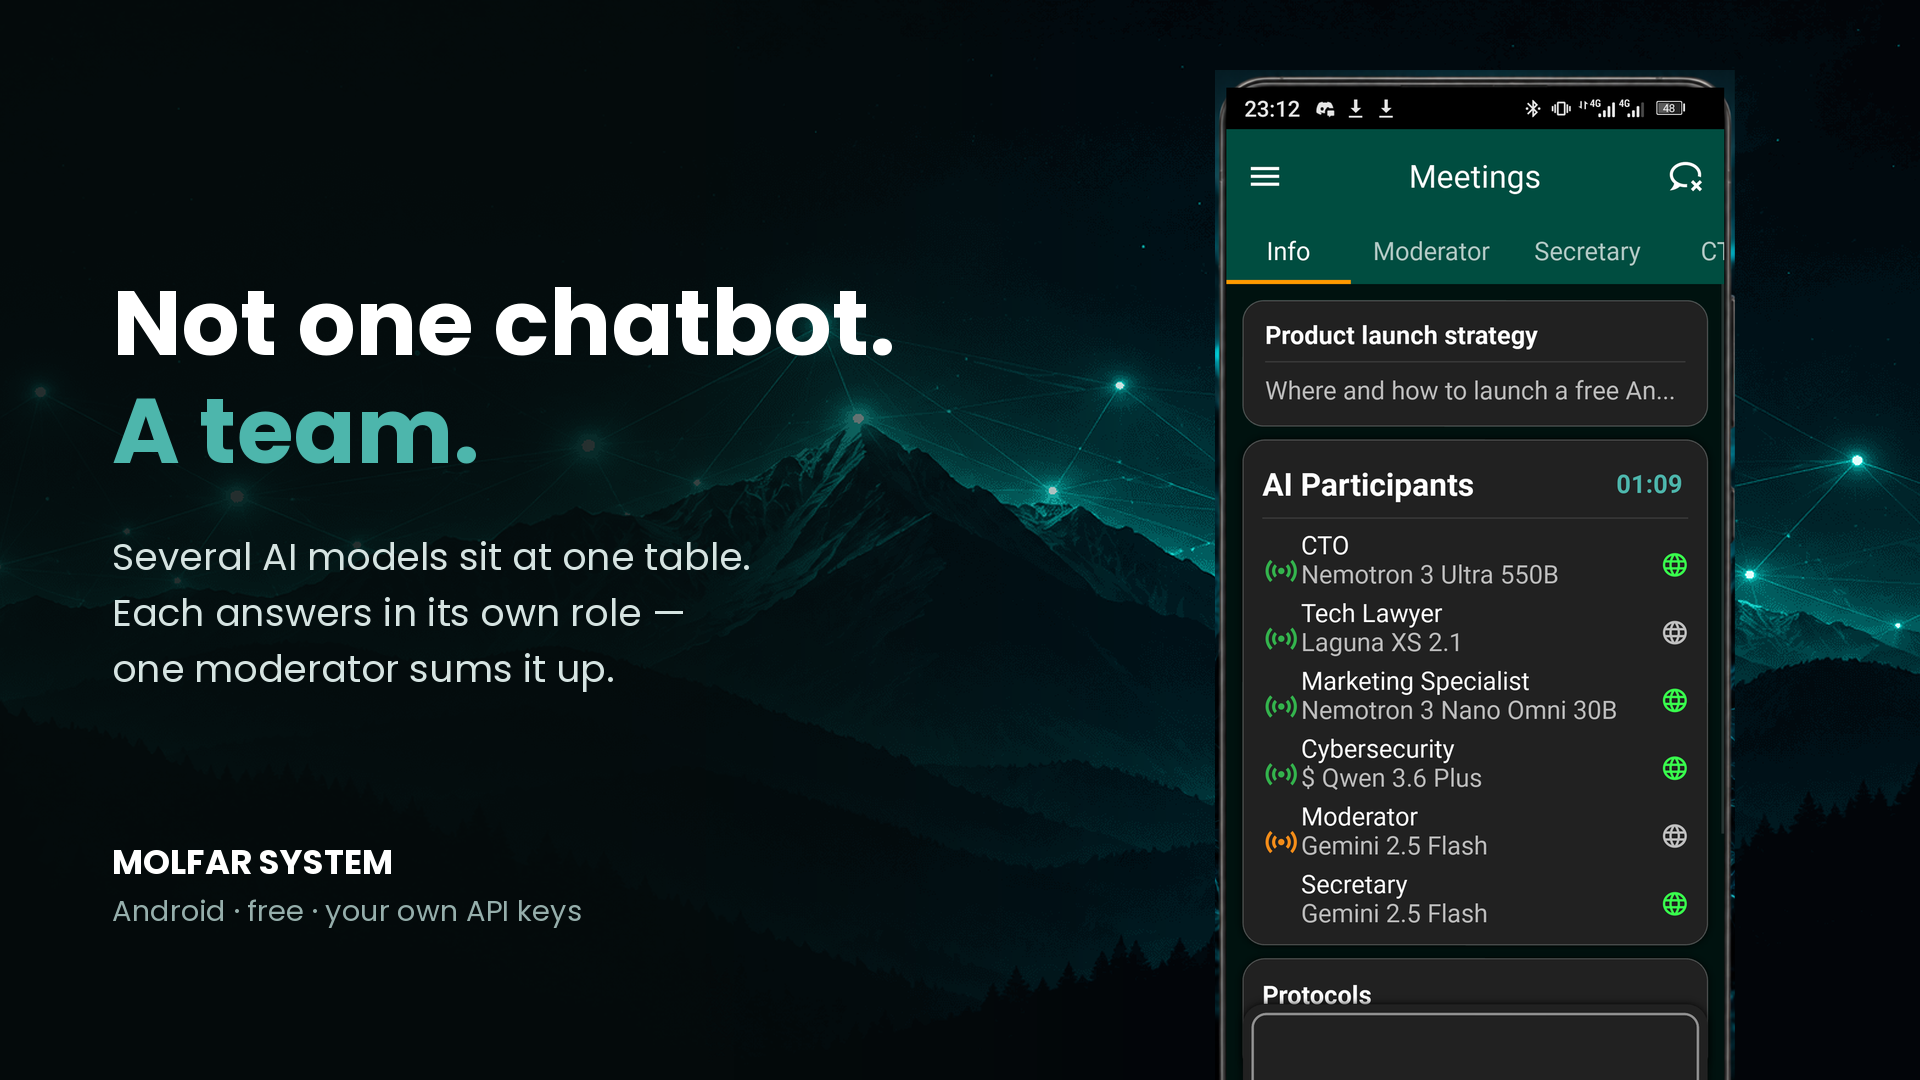Tap the vibrate mode icon in status bar
Viewport: 1920px width, 1080px height.
click(x=1561, y=108)
